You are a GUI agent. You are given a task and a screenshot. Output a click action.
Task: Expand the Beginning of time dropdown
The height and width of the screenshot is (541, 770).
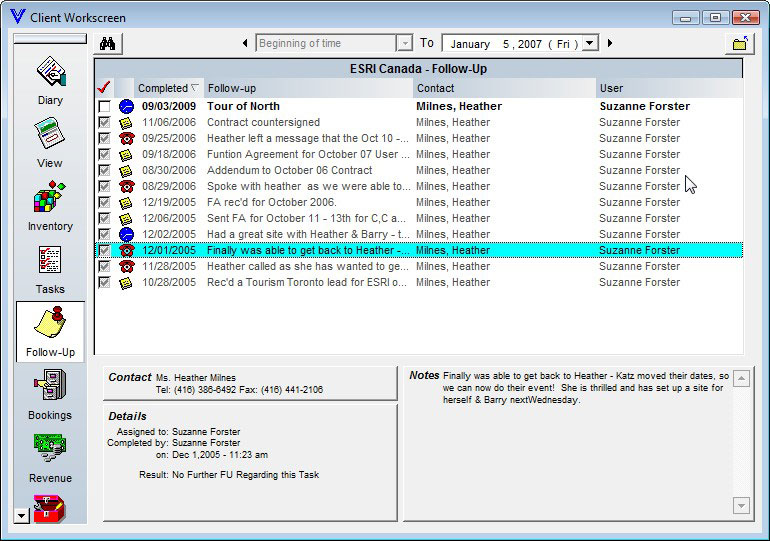click(x=404, y=44)
